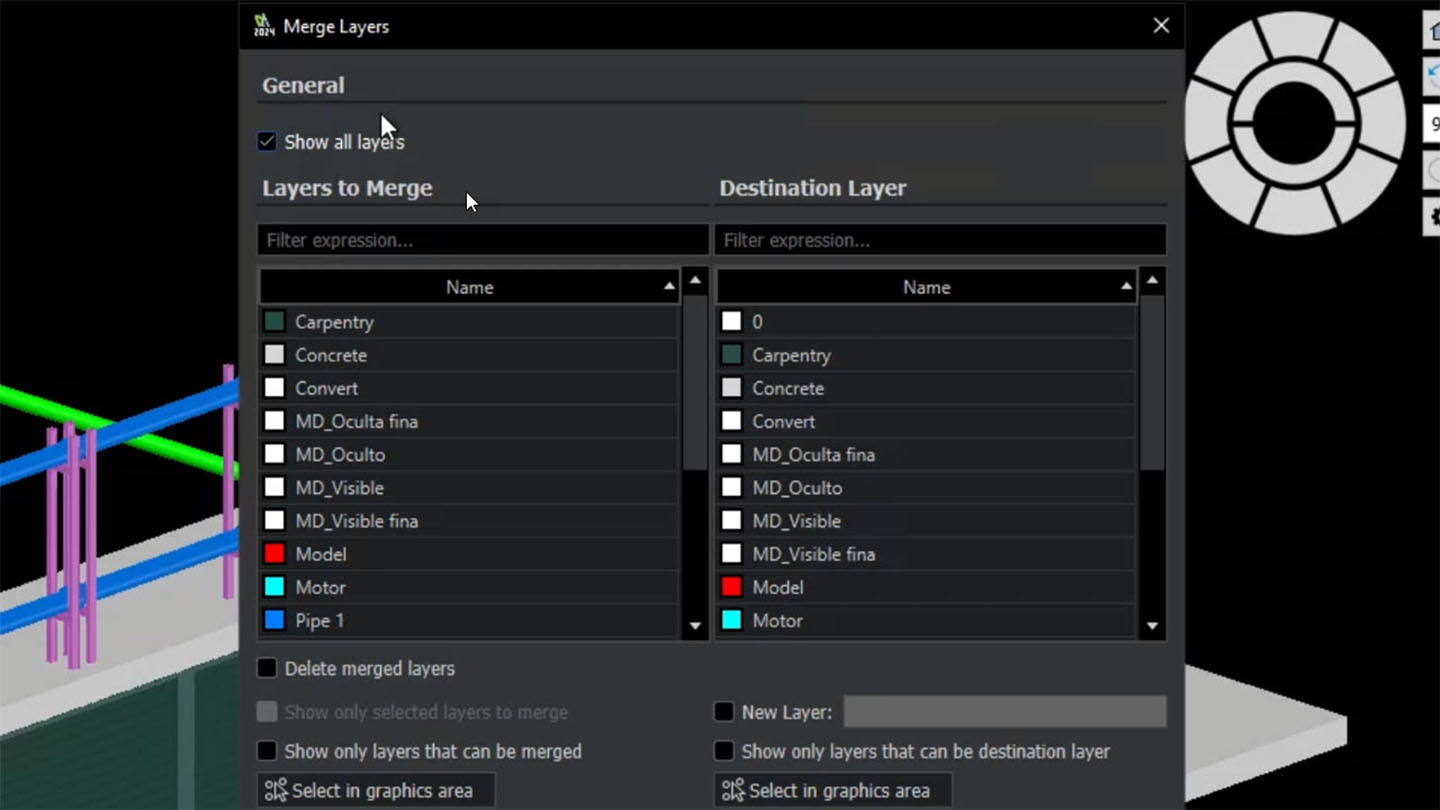Choose MD_Oculto in the Destination Layer list

(x=926, y=488)
